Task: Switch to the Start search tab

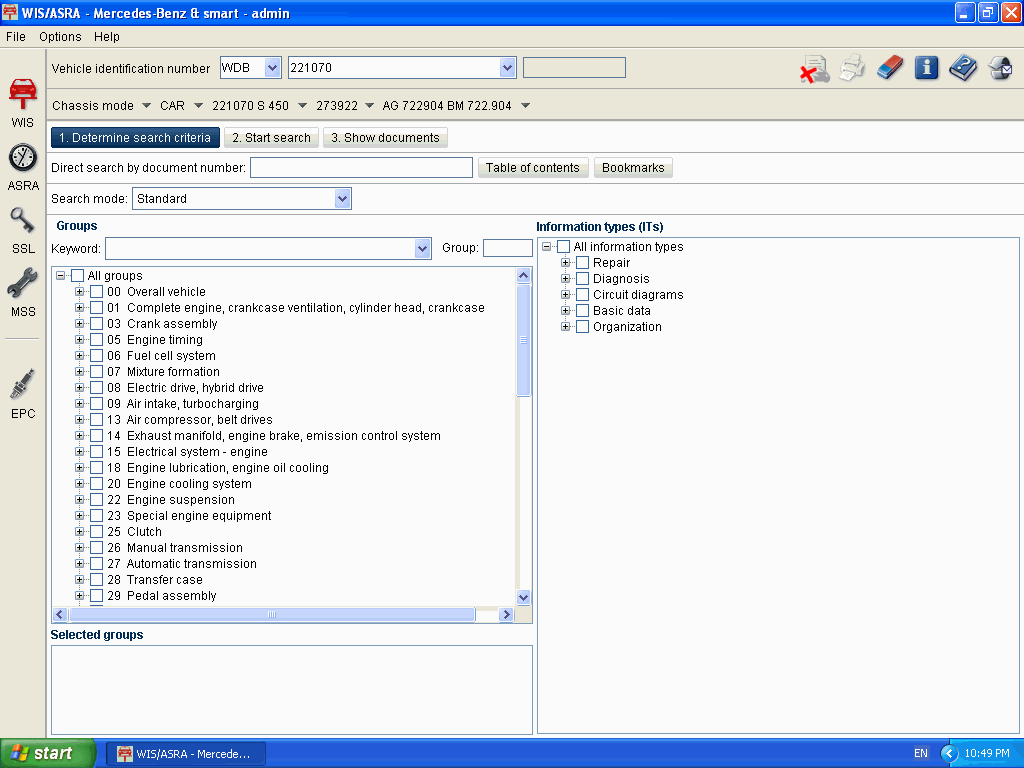Action: [271, 138]
